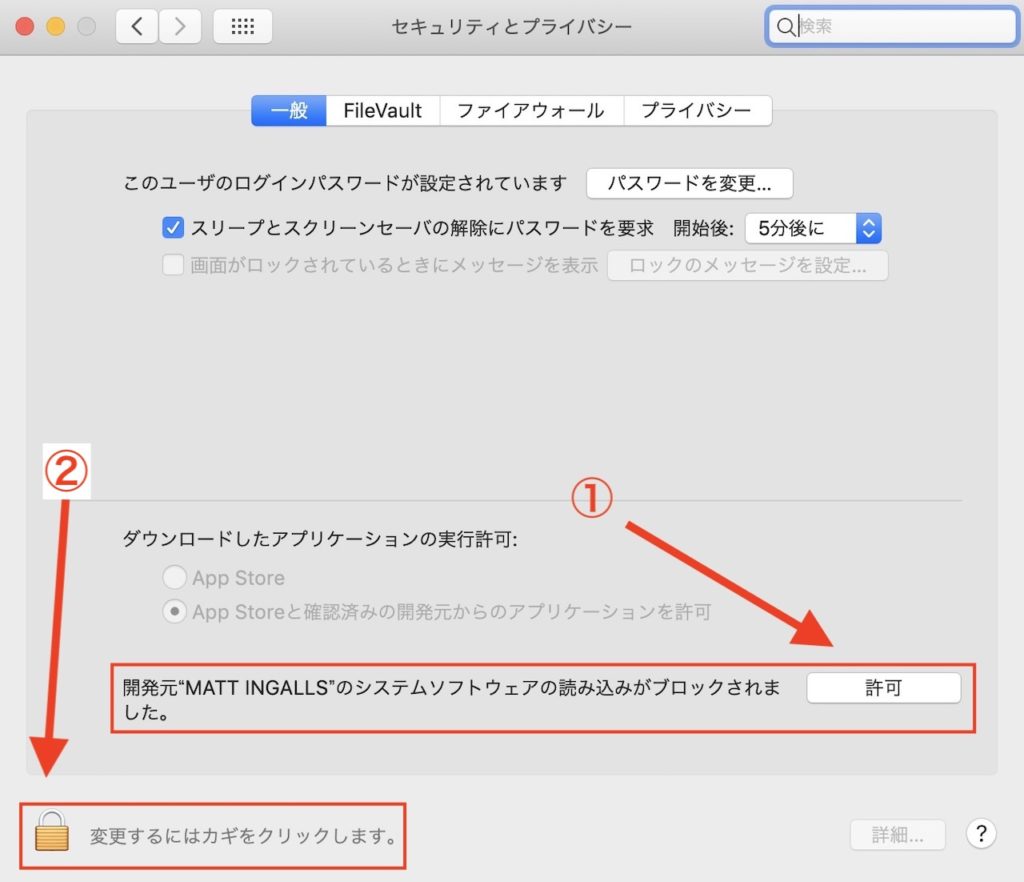1024x882 pixels.
Task: Select App Store and identified developers option
Action: point(174,612)
